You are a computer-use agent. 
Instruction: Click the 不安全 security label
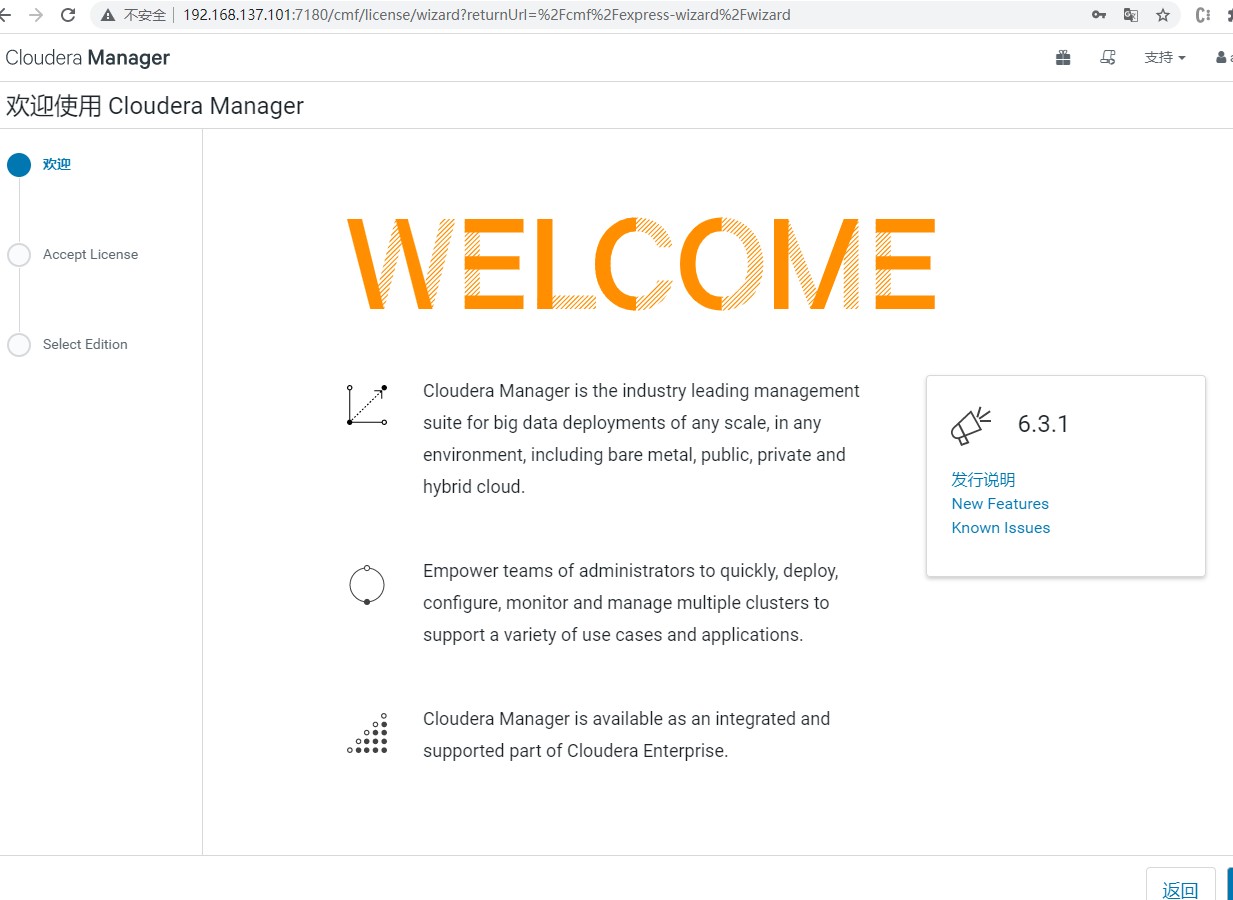tap(145, 15)
